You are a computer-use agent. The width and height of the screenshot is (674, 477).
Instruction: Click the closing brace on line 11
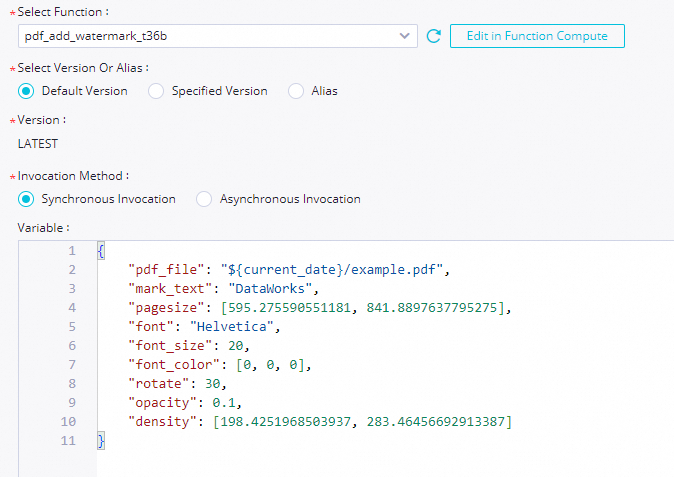101,440
